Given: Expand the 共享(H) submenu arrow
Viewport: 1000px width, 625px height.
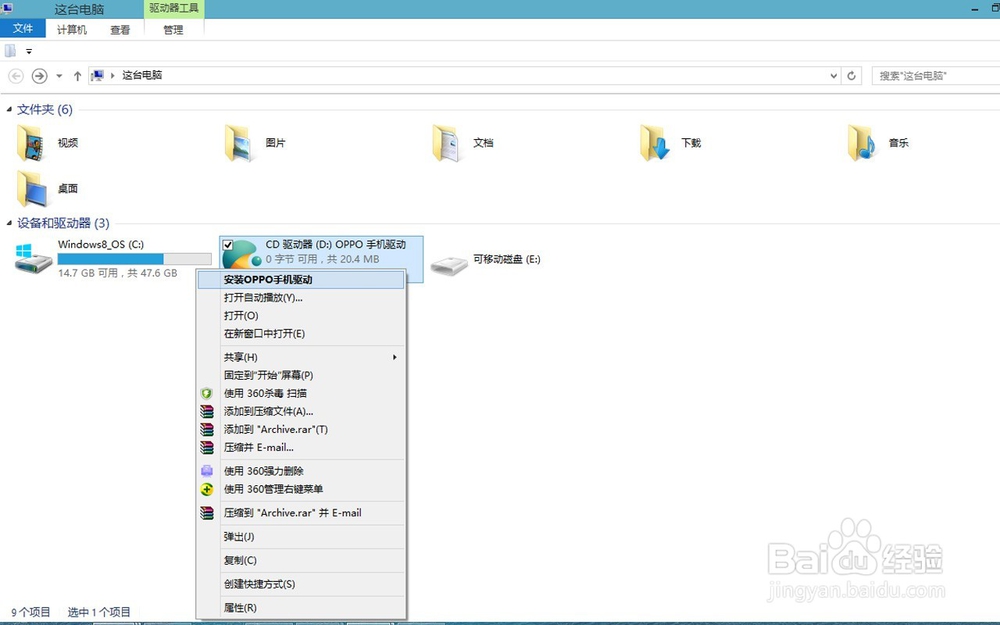Looking at the screenshot, I should (x=395, y=357).
